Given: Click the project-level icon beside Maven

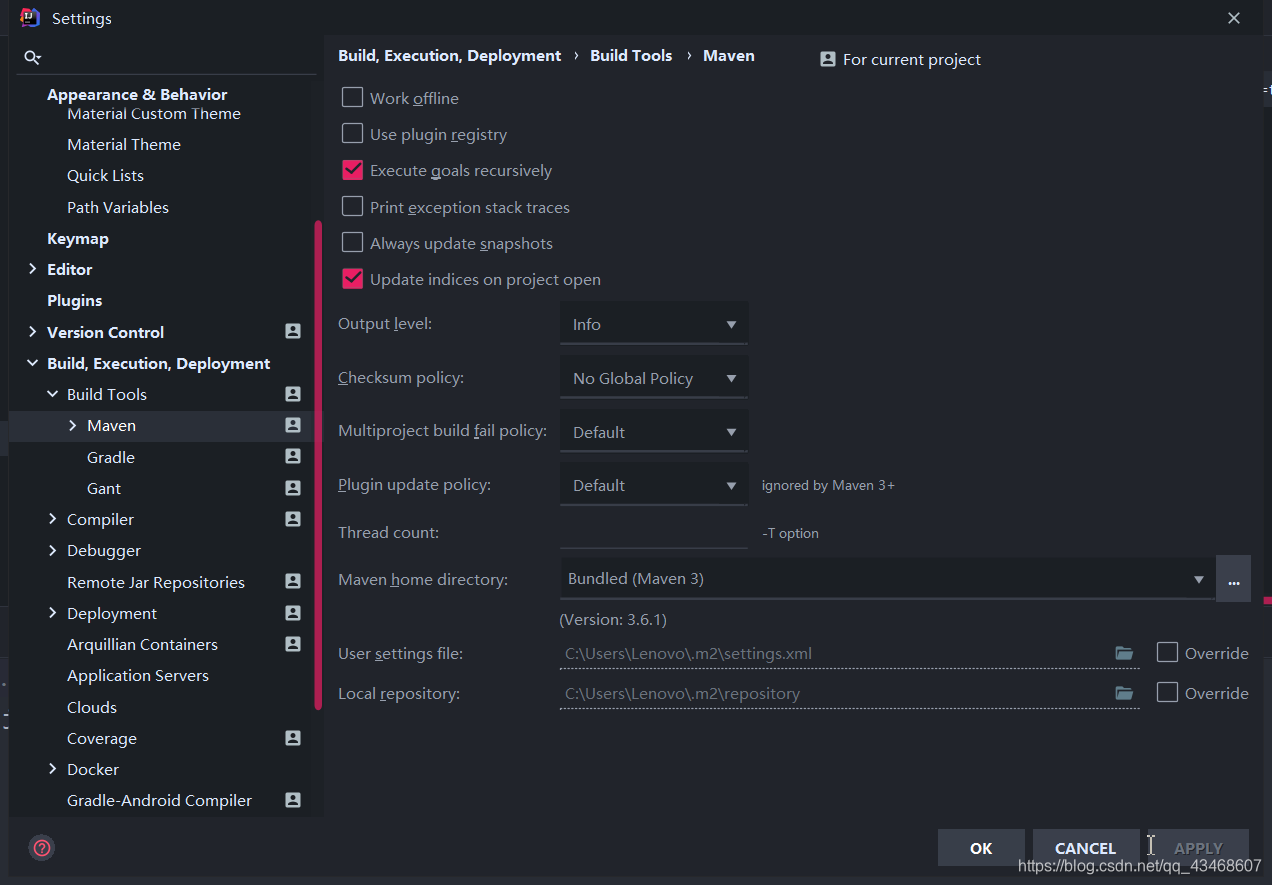Looking at the screenshot, I should tap(293, 425).
